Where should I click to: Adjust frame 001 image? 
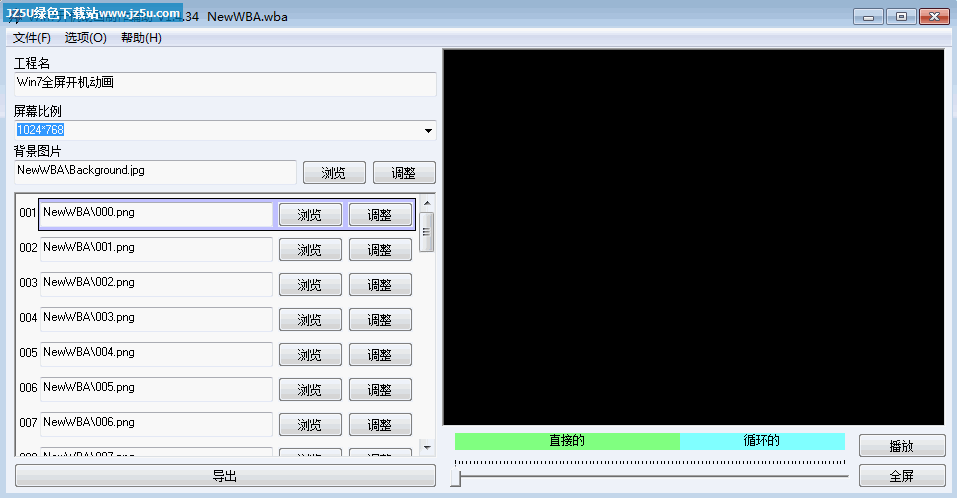tap(380, 215)
